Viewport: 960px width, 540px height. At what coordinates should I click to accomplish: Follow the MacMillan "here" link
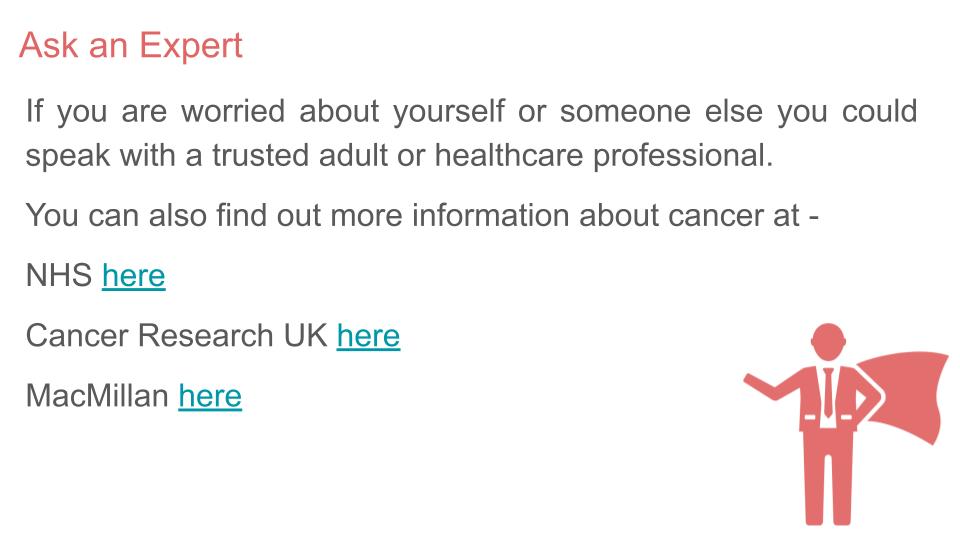[210, 395]
